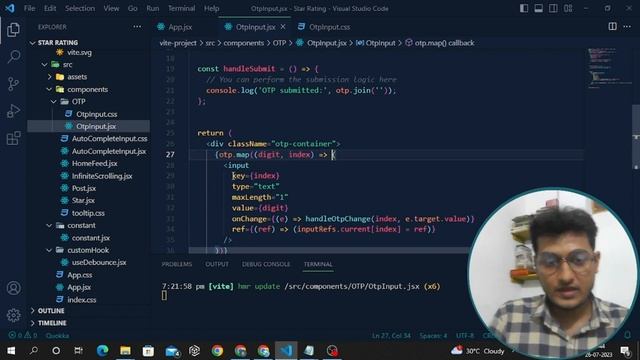Switch to the OUTPUT panel tab
Screen dimensions: 640x360
pos(217,264)
